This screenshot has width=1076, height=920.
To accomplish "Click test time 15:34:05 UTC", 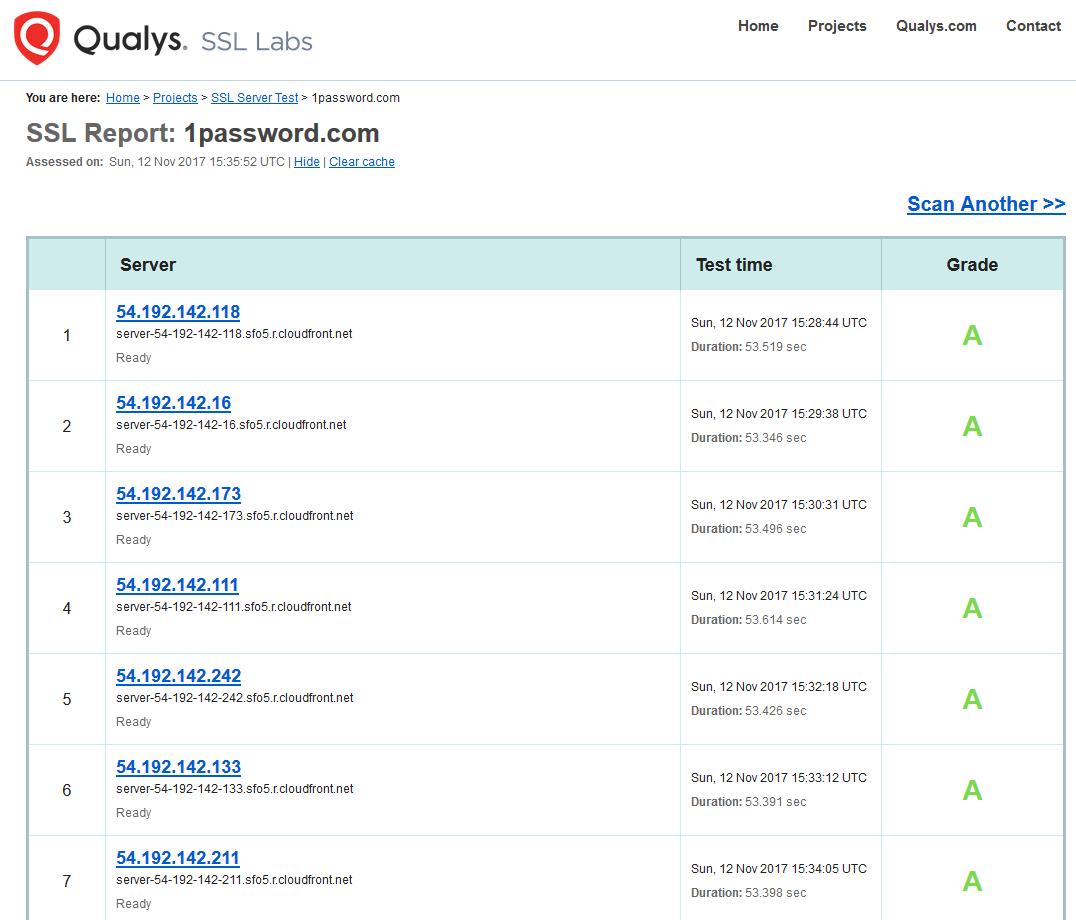I will (x=779, y=869).
